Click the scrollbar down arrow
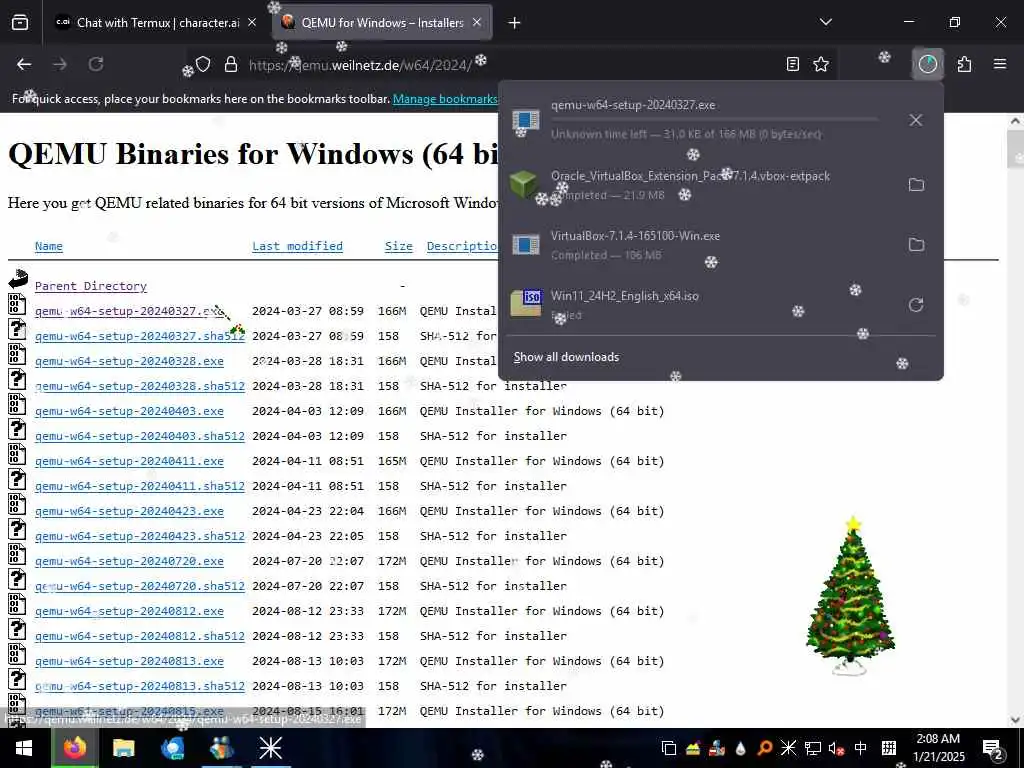Viewport: 1024px width, 768px height. click(x=1016, y=720)
